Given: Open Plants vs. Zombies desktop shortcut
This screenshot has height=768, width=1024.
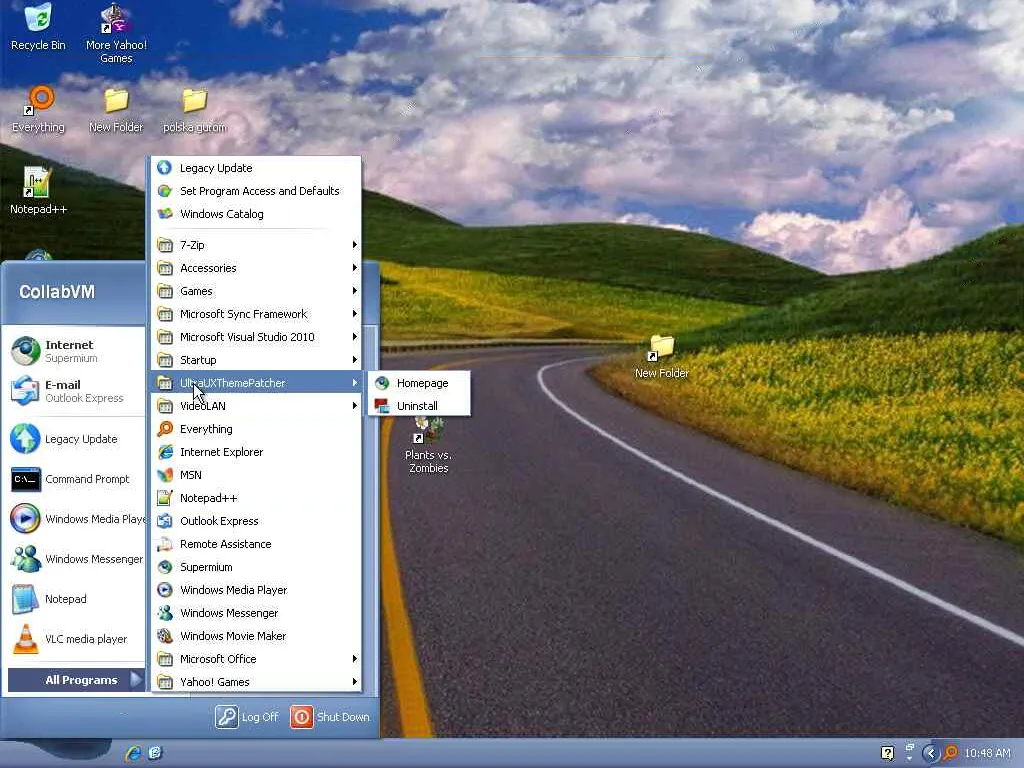Looking at the screenshot, I should click(428, 445).
